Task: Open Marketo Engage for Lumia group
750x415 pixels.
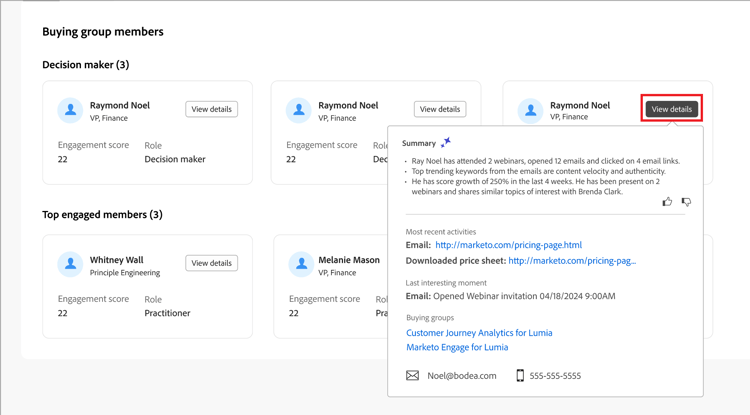Action: click(x=457, y=347)
